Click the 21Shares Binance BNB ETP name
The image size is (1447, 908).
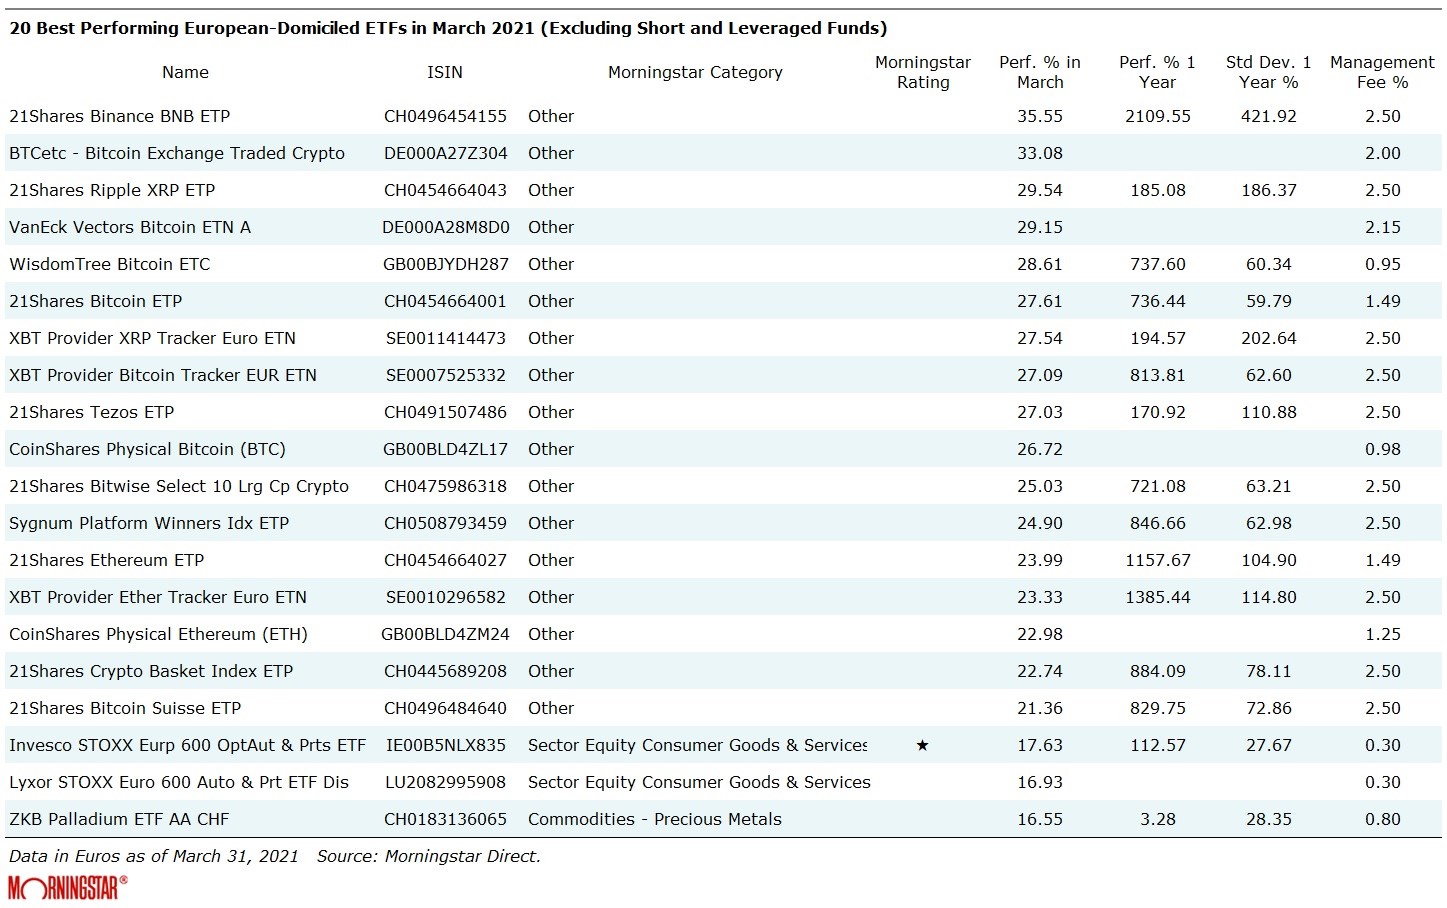(120, 116)
